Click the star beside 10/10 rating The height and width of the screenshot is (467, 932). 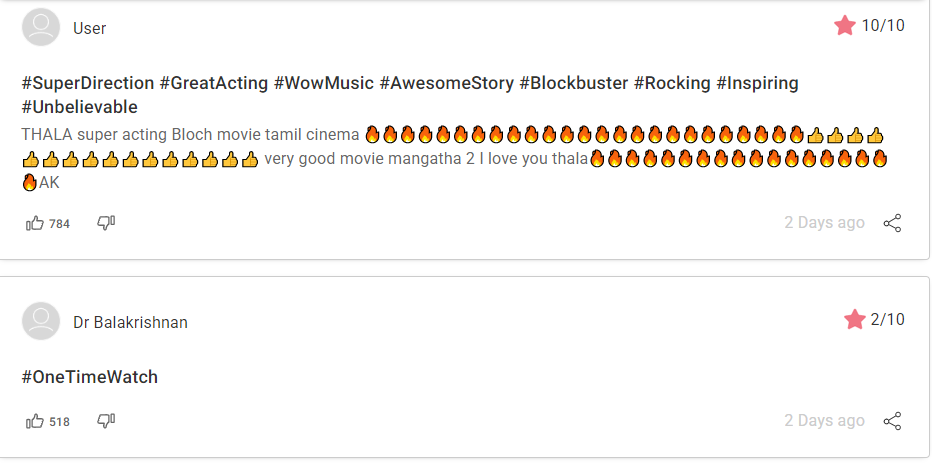coord(845,26)
